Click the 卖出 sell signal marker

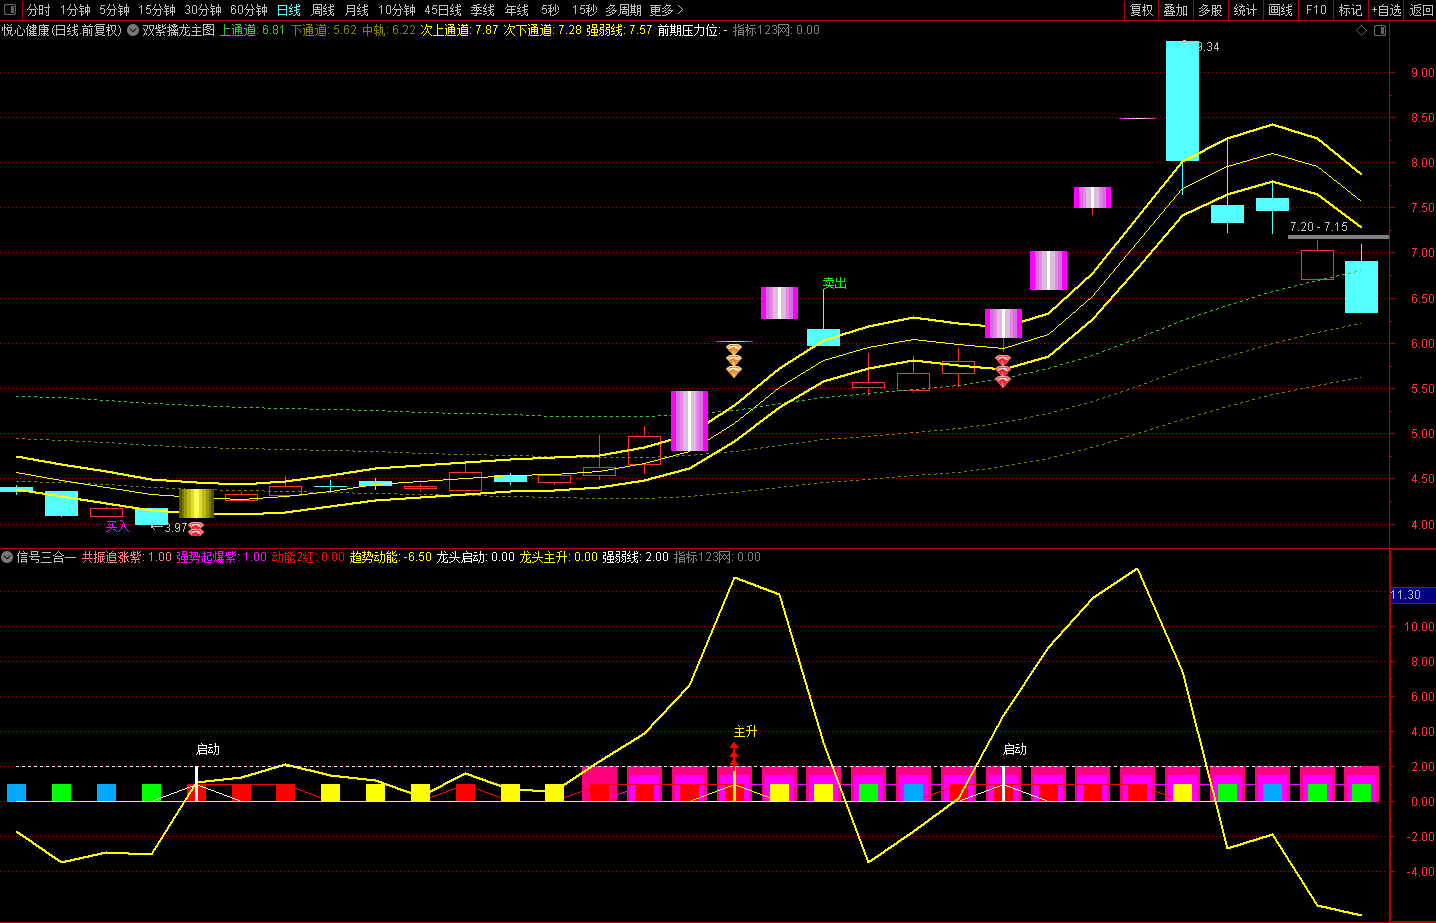point(834,283)
